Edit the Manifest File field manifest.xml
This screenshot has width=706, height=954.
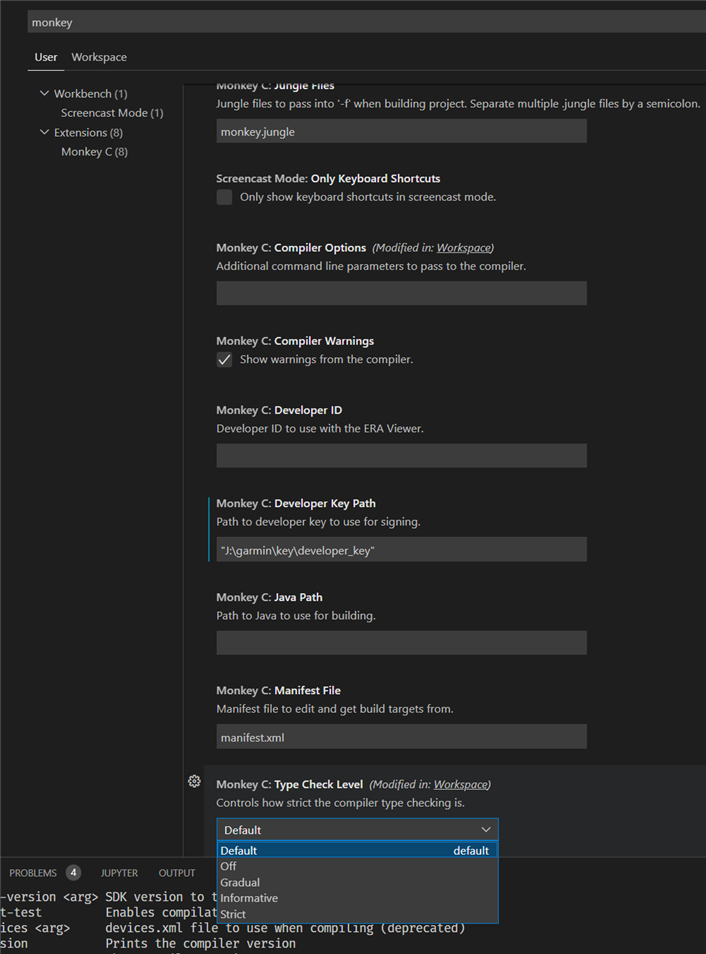[x=402, y=737]
